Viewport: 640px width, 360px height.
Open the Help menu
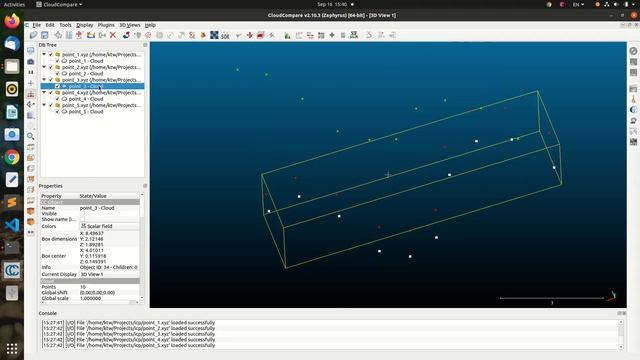coord(150,25)
